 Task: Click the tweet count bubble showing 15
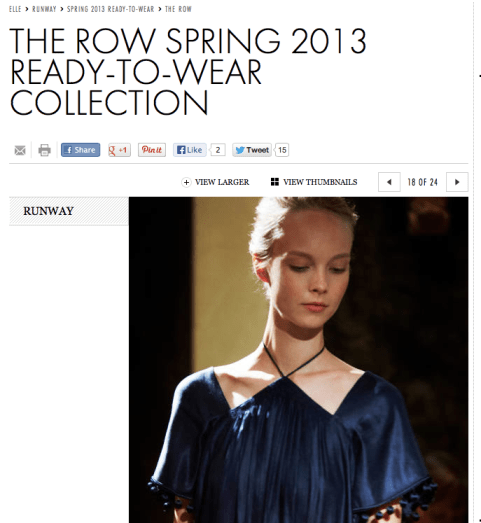282,150
